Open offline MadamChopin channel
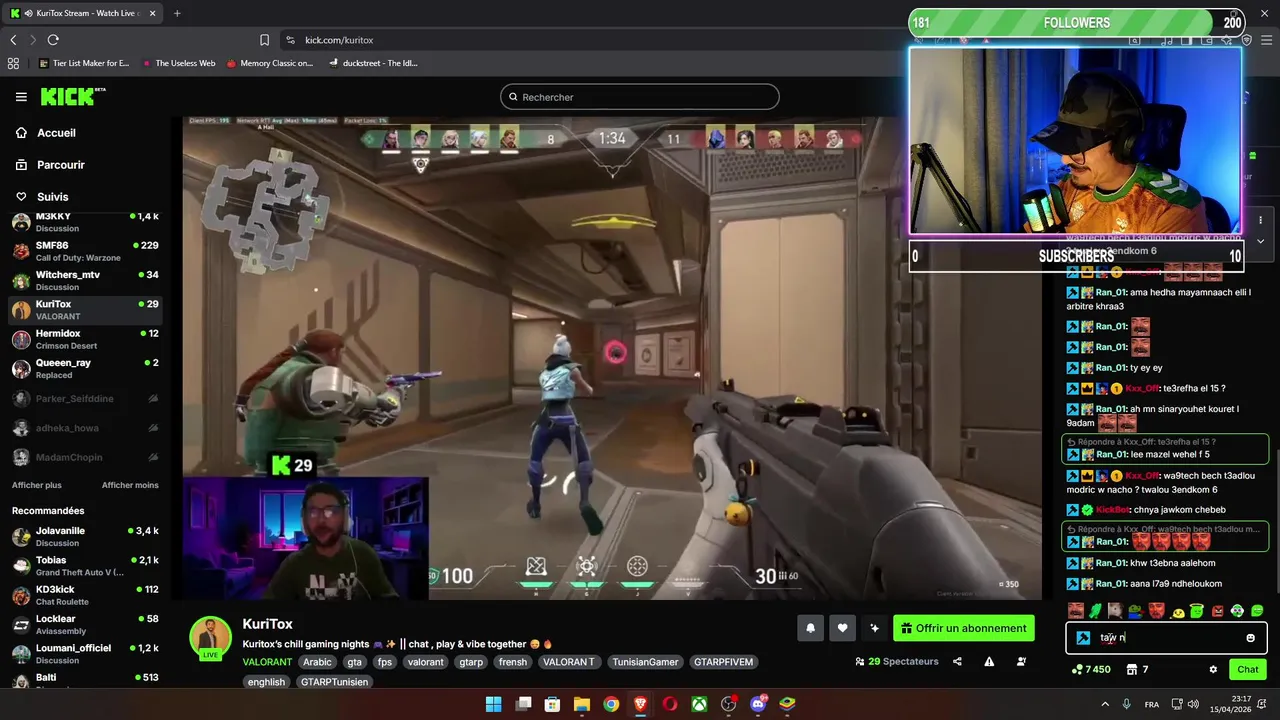 (84, 457)
